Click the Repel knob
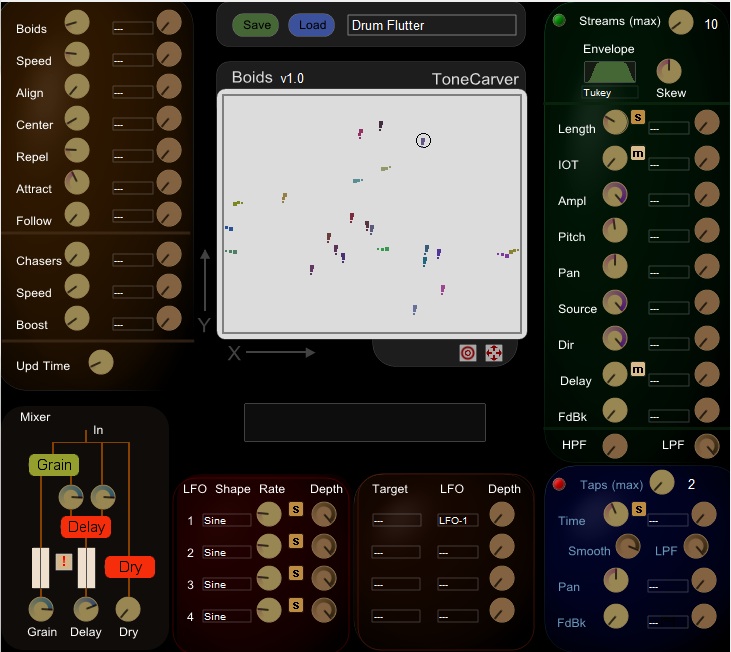 [x=77, y=151]
